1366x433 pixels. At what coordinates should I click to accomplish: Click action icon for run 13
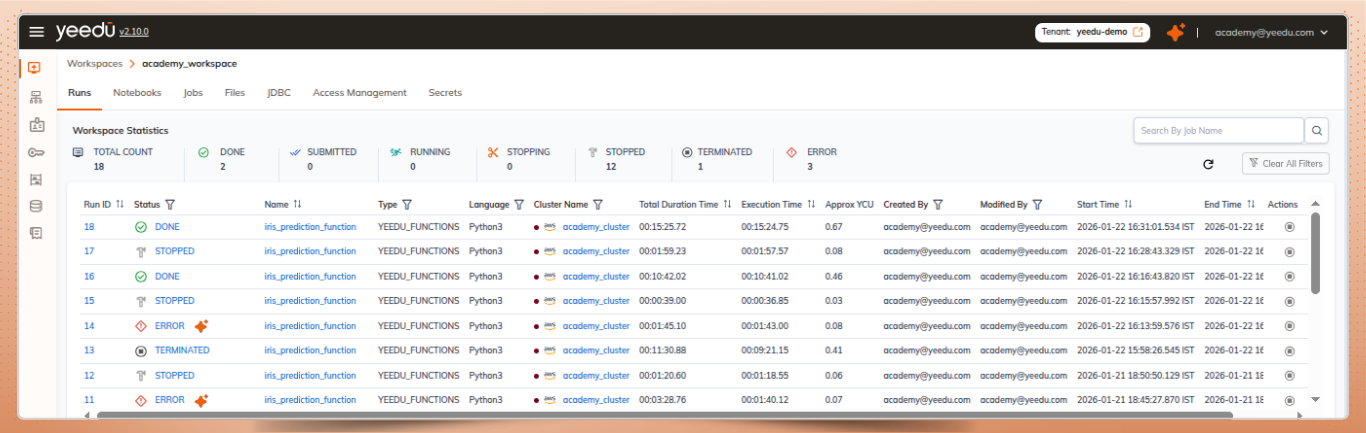[x=1289, y=351]
